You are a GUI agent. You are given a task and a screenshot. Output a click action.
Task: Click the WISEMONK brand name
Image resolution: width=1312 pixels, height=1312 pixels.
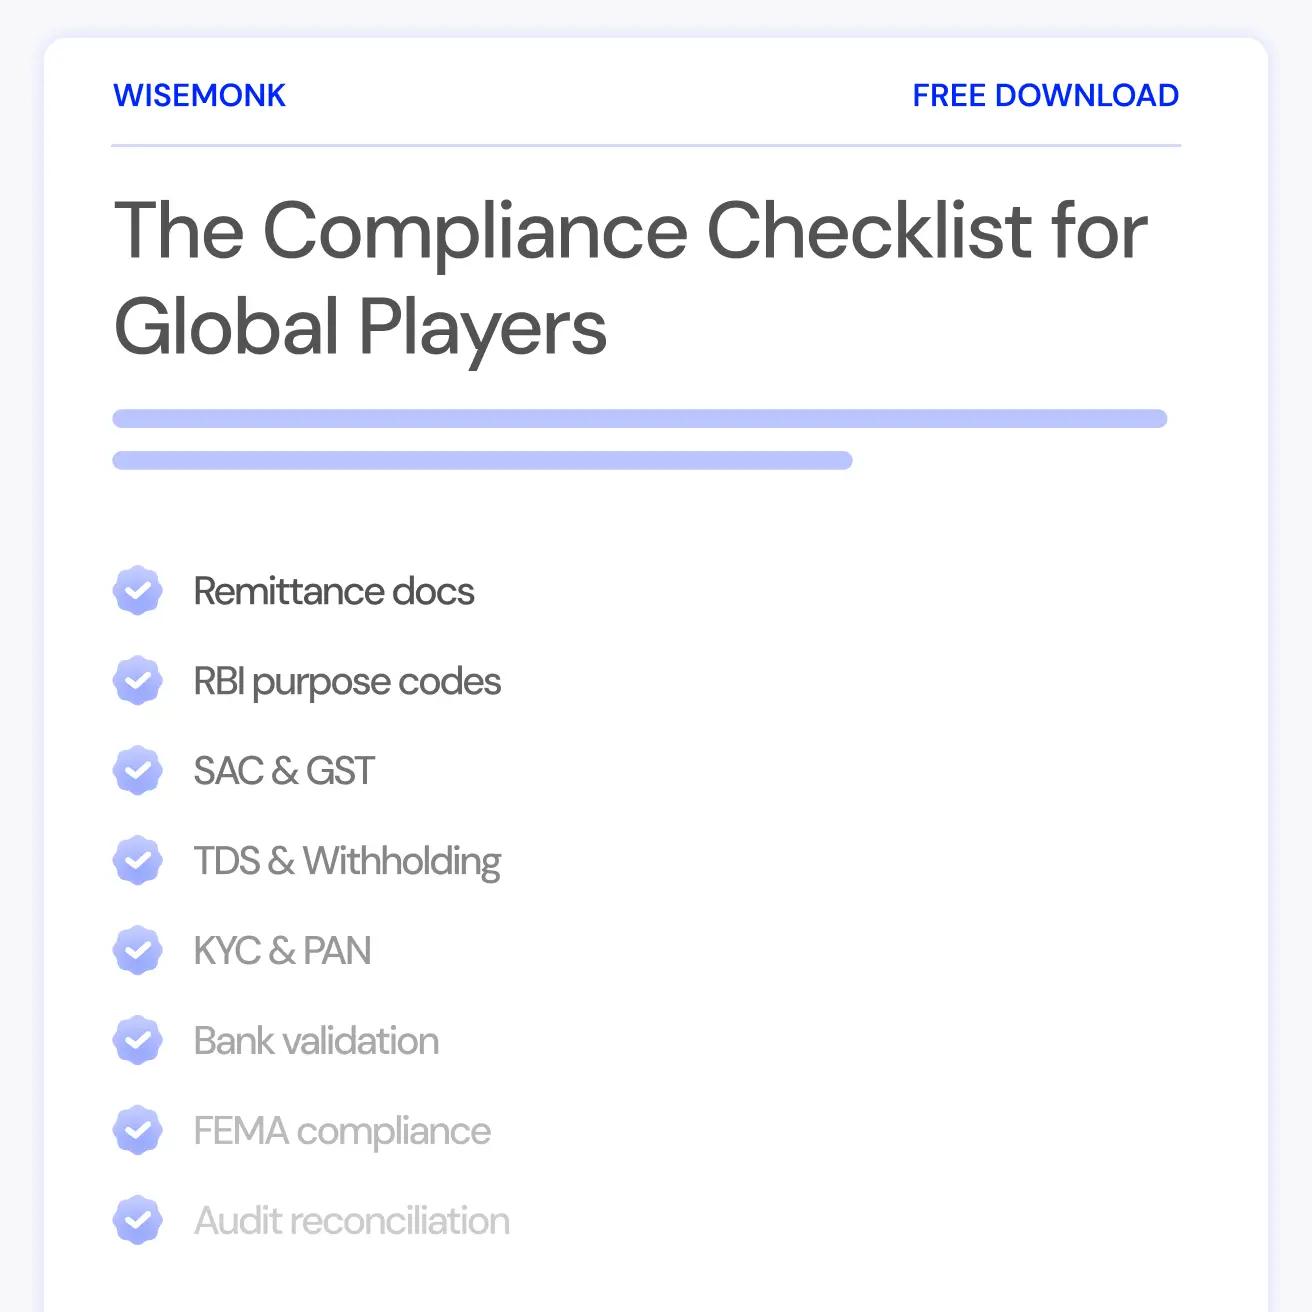pos(200,95)
